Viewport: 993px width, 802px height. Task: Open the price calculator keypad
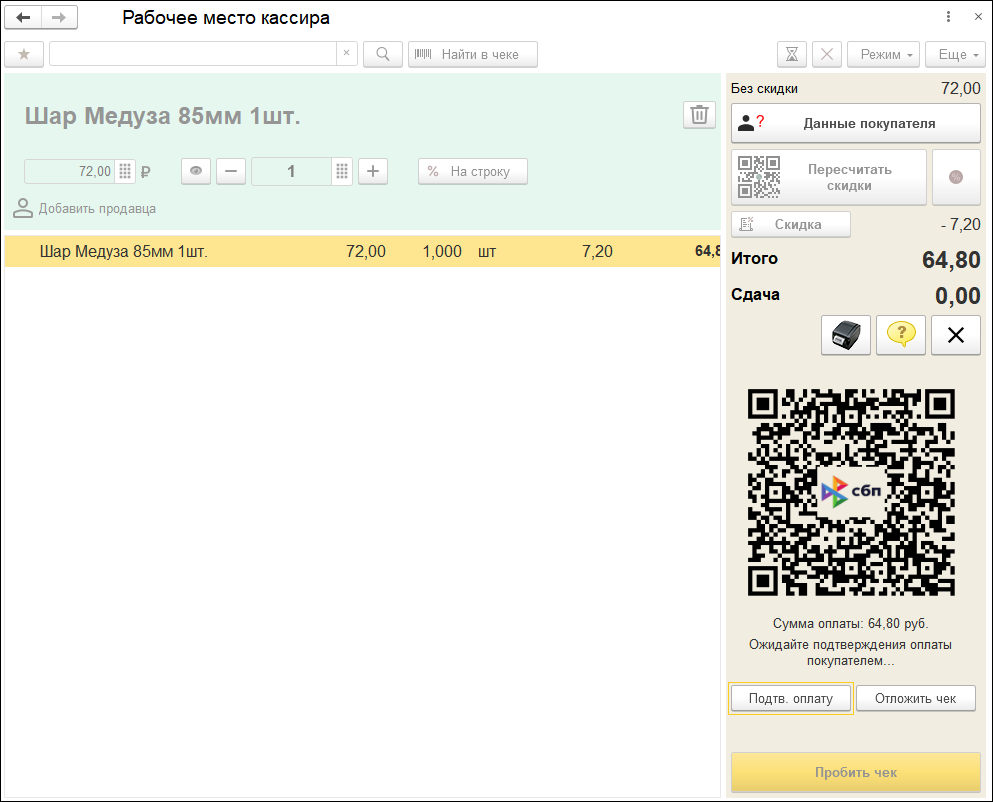point(125,172)
